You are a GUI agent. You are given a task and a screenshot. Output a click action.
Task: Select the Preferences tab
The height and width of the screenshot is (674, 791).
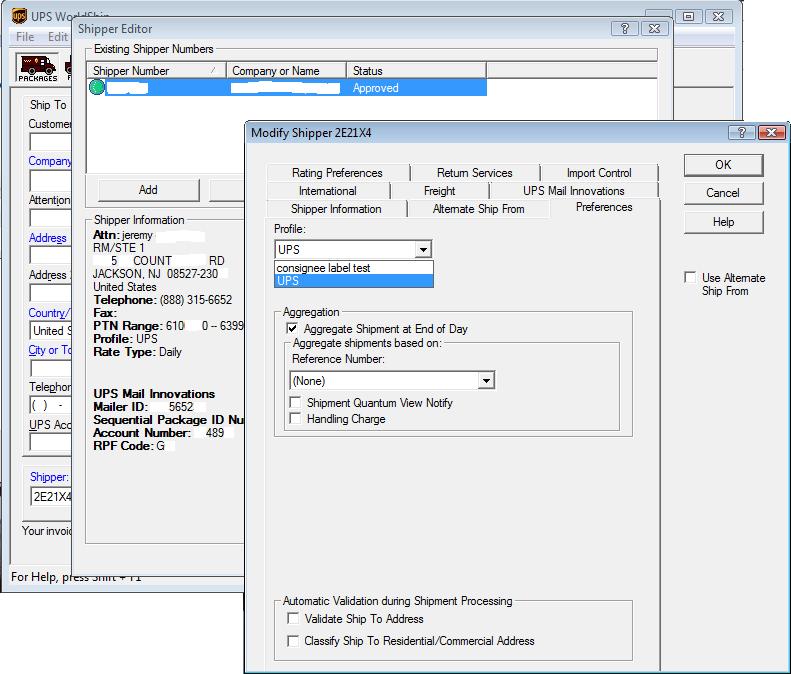[x=604, y=207]
